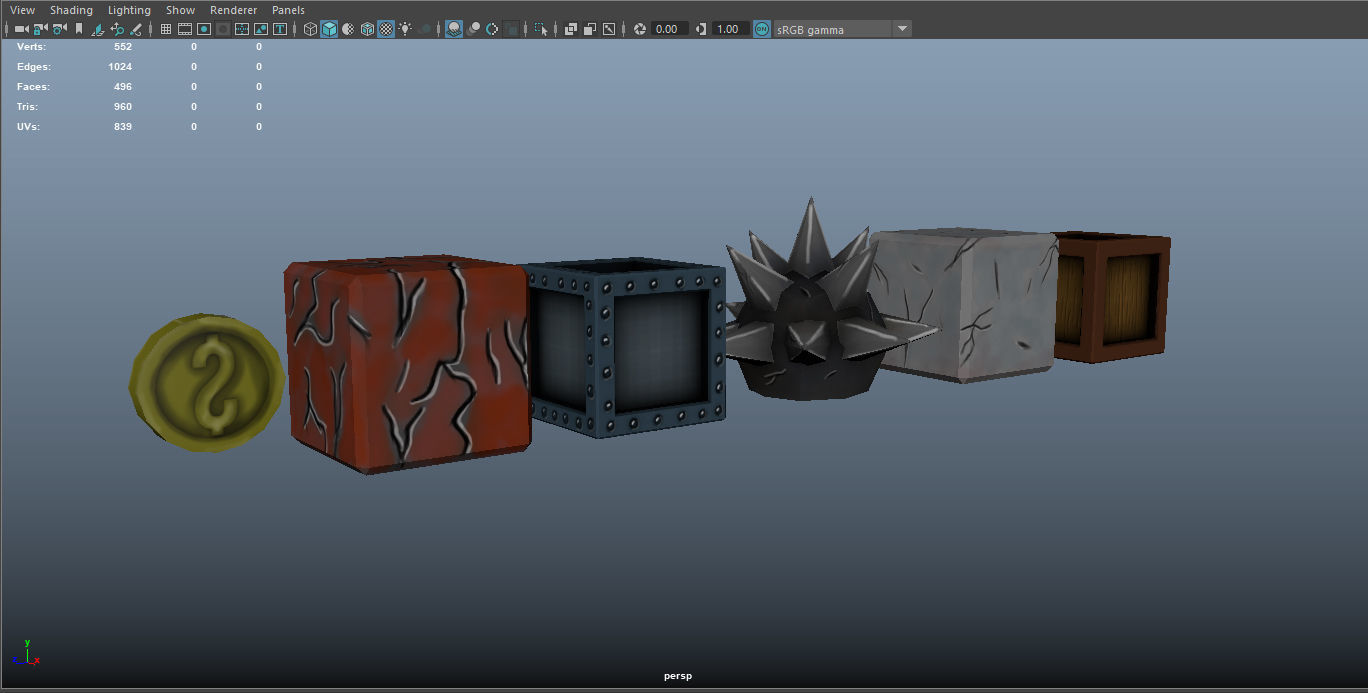
Task: Toggle Use Default Material icon
Action: tap(348, 29)
